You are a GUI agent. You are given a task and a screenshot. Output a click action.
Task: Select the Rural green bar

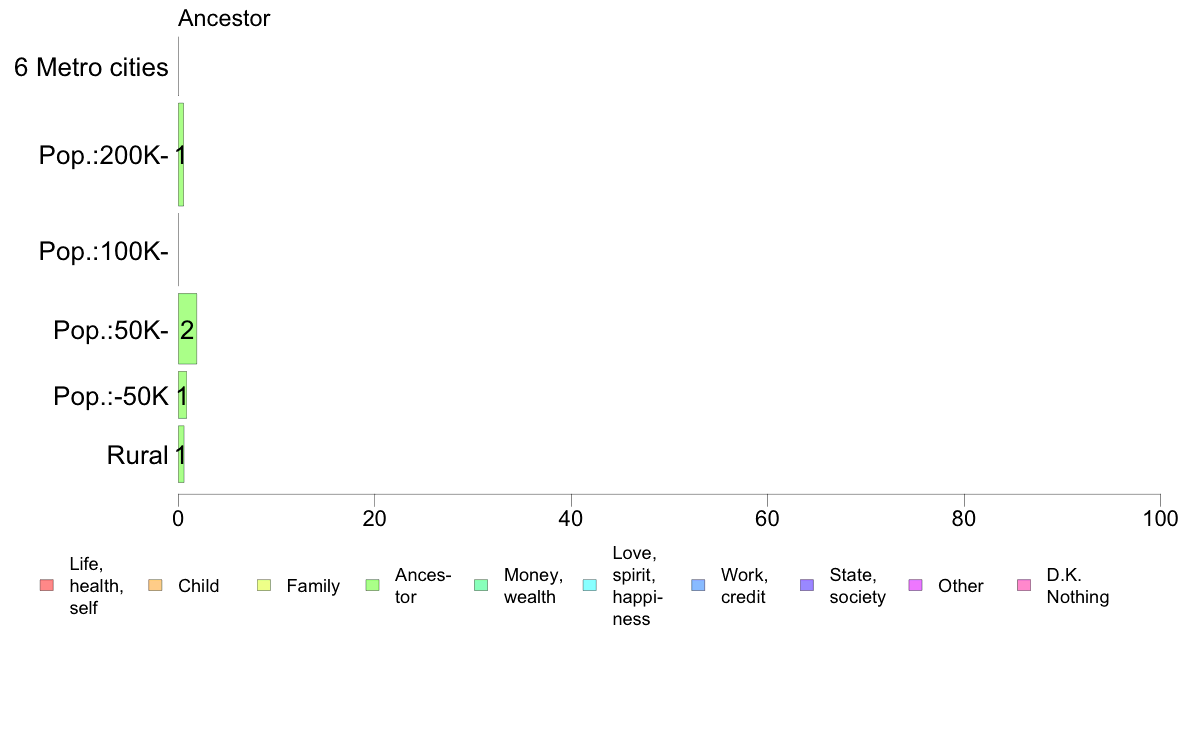[x=181, y=454]
